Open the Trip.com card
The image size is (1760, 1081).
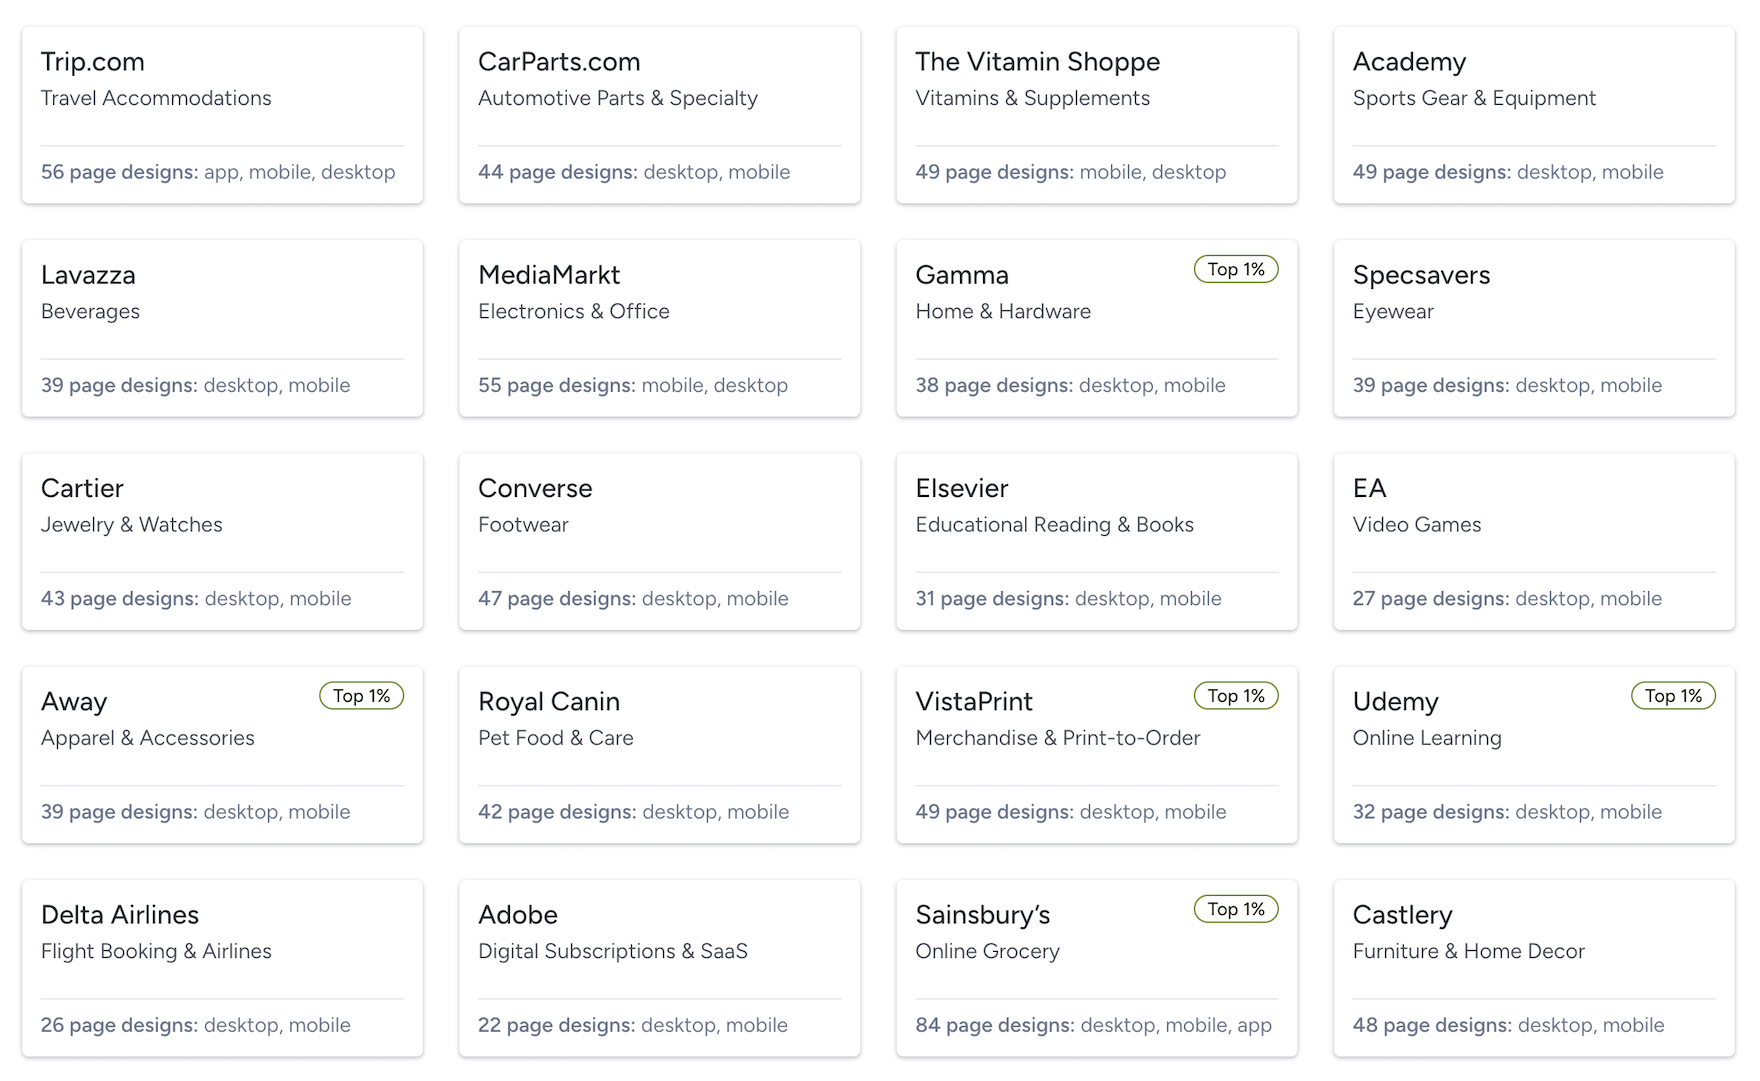click(222, 115)
